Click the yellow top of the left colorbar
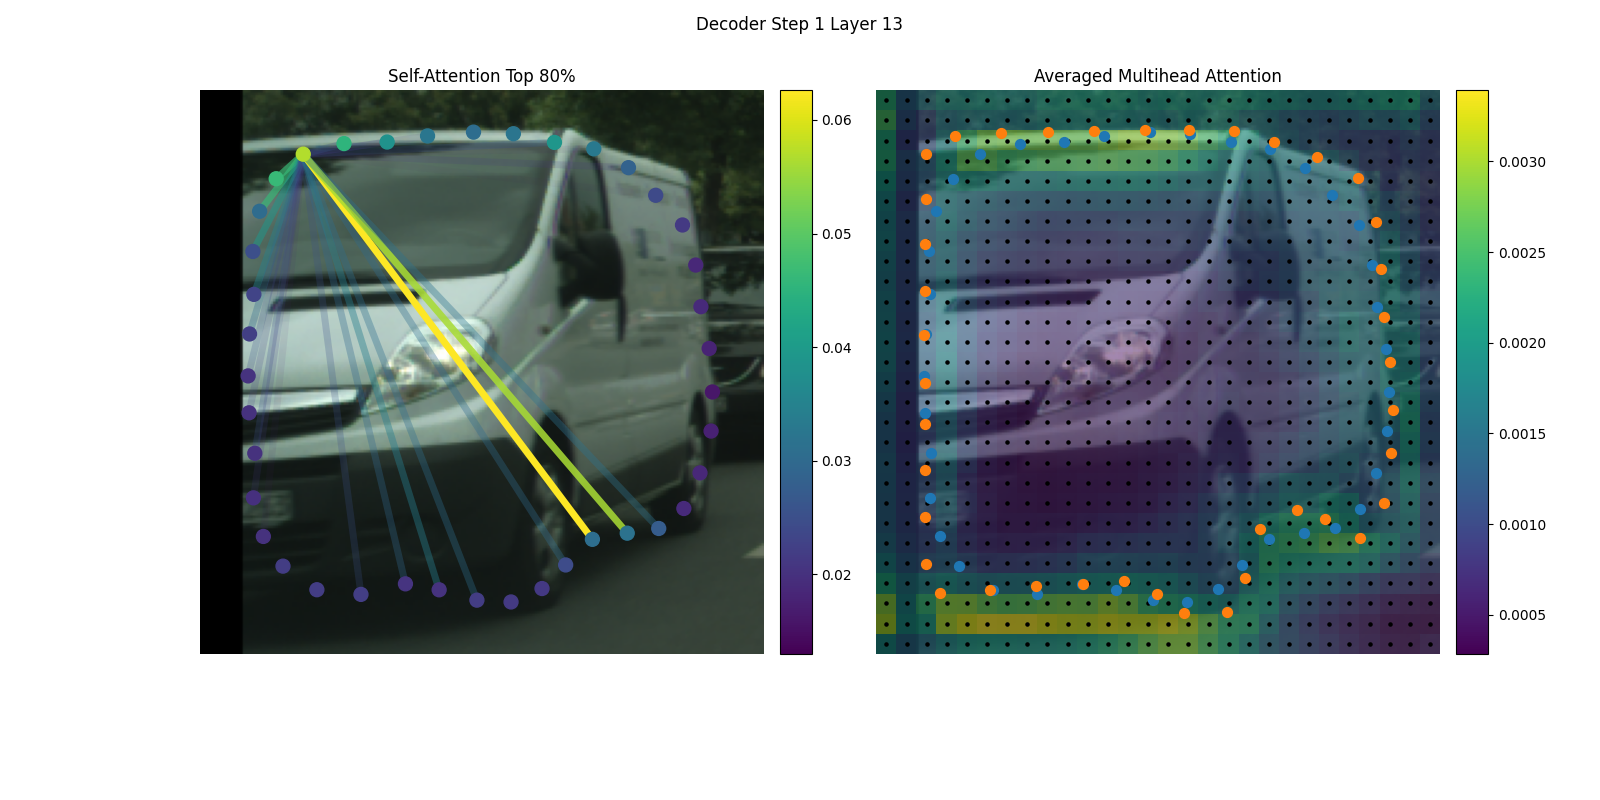The height and width of the screenshot is (800, 1600). 796,98
